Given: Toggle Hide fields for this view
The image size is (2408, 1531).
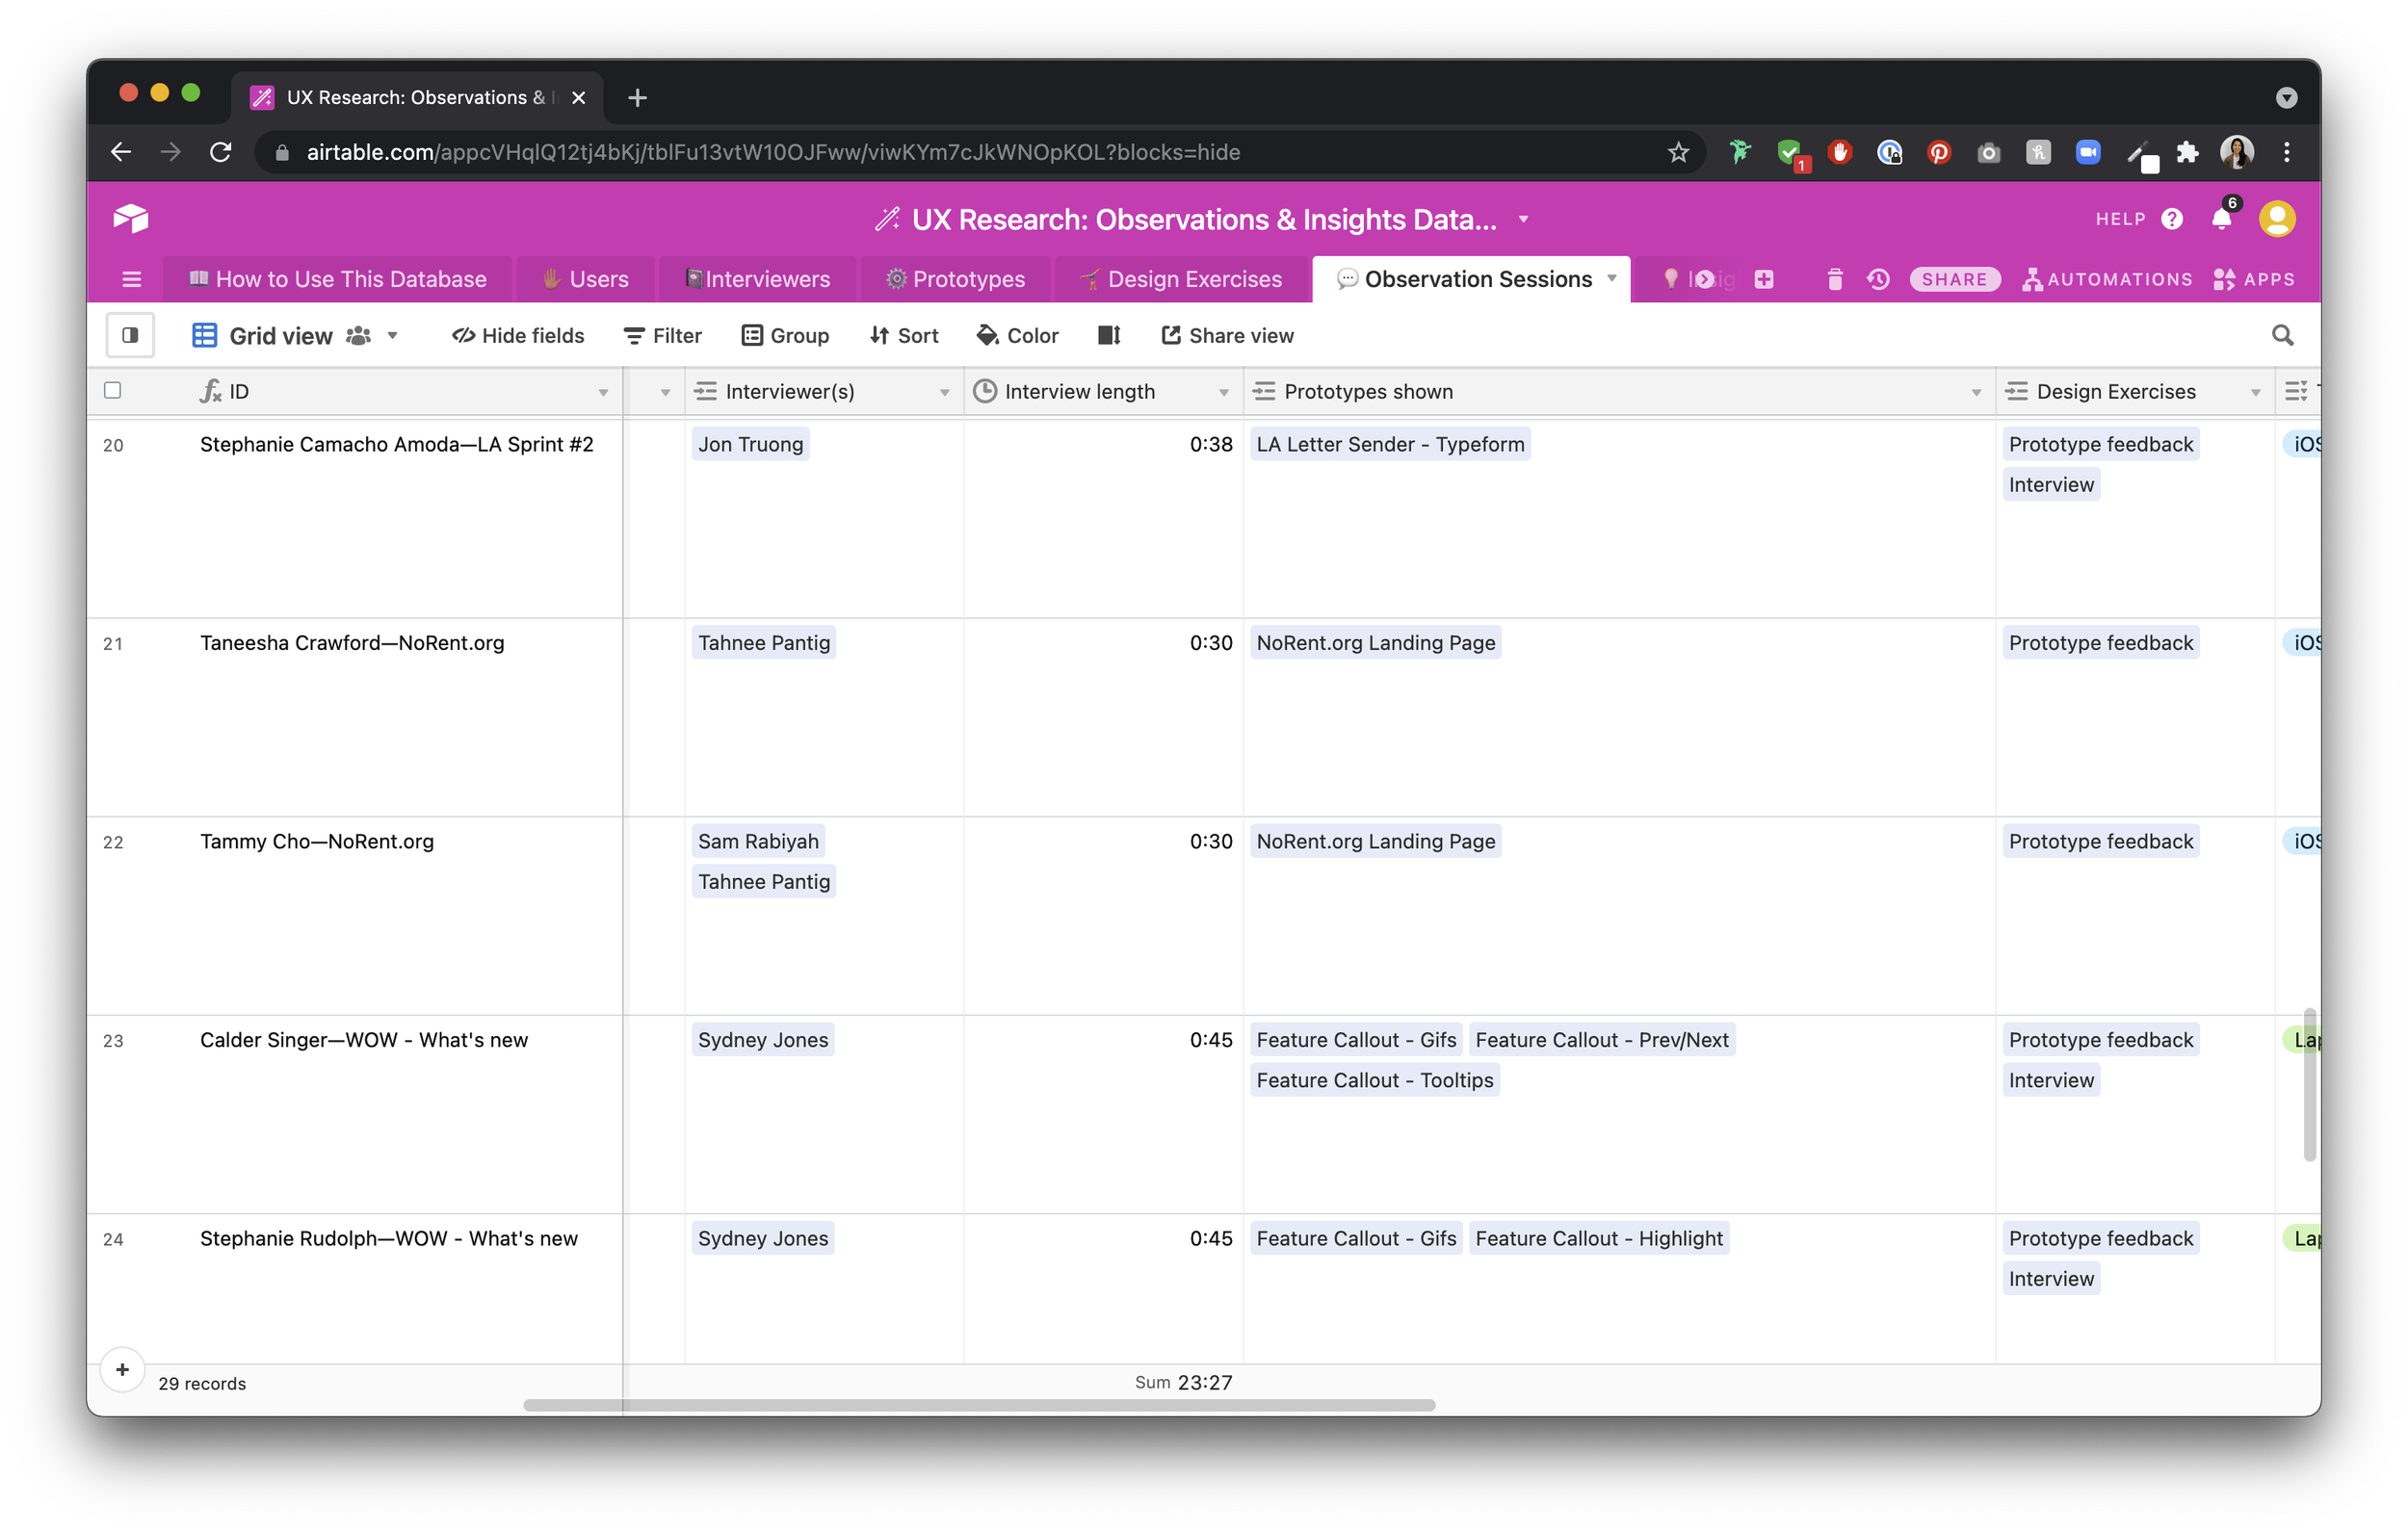Looking at the screenshot, I should coord(517,335).
